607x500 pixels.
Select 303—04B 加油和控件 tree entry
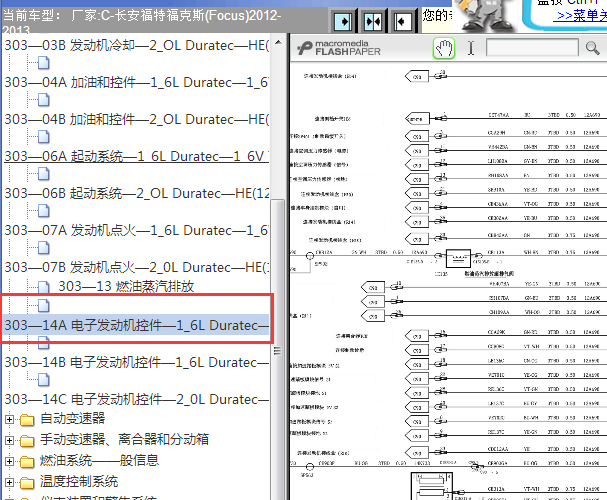tap(136, 119)
